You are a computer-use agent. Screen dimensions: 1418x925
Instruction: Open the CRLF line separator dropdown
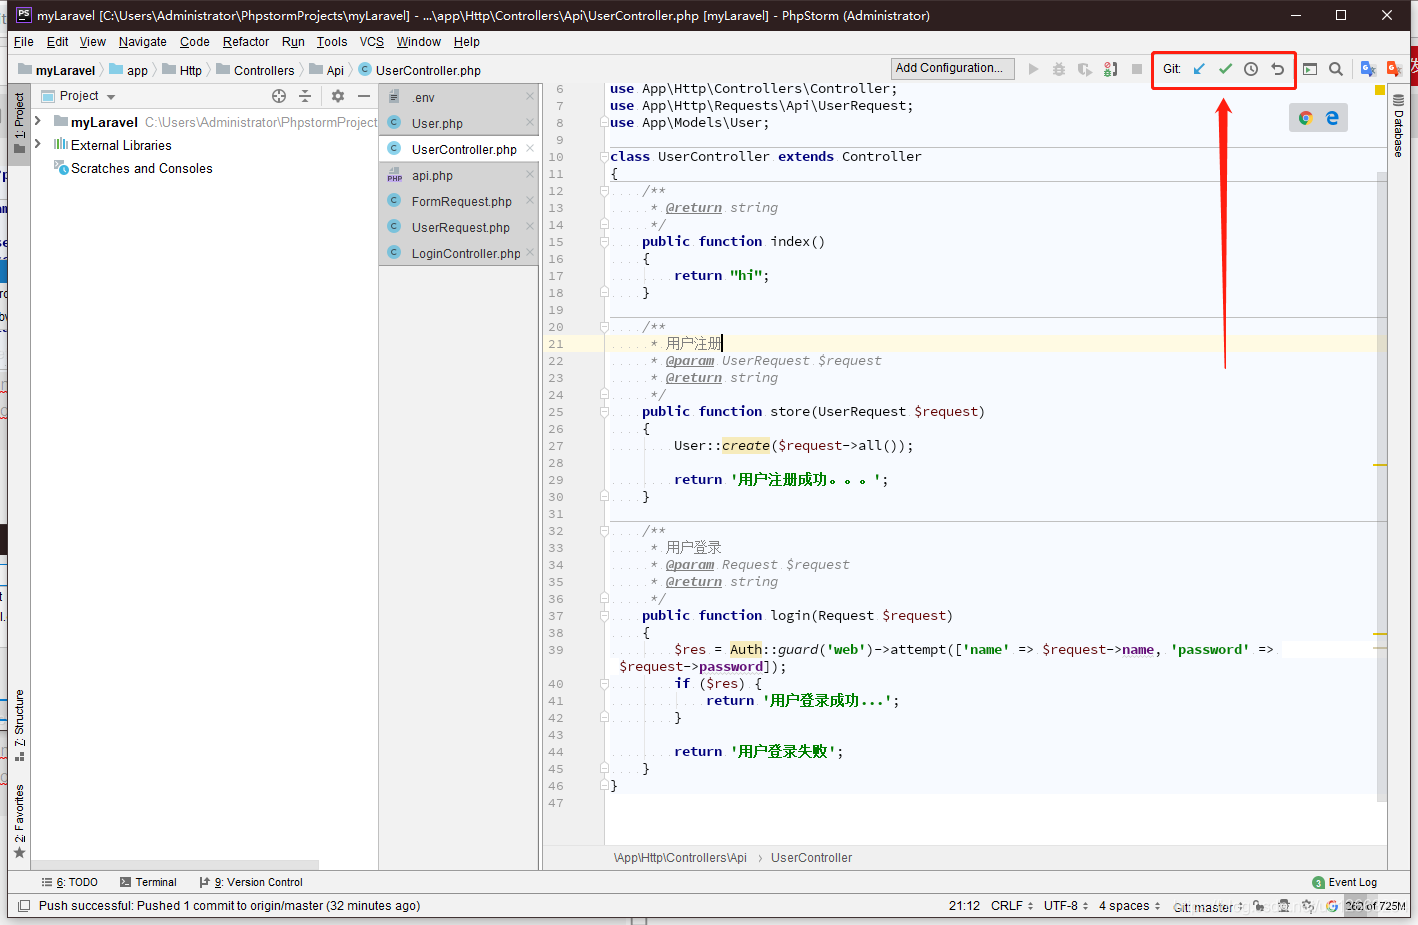point(1013,906)
